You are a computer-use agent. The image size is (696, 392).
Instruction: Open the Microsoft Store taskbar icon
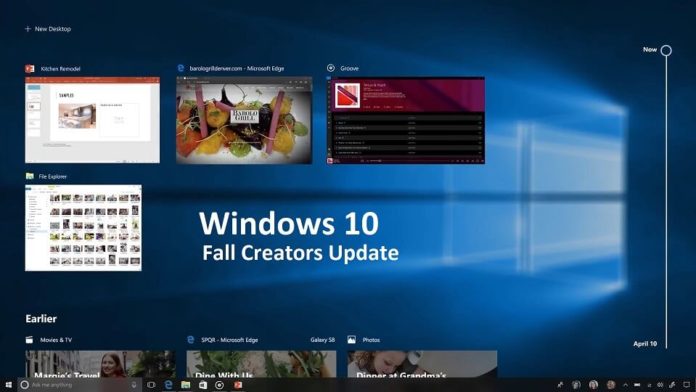click(x=203, y=385)
